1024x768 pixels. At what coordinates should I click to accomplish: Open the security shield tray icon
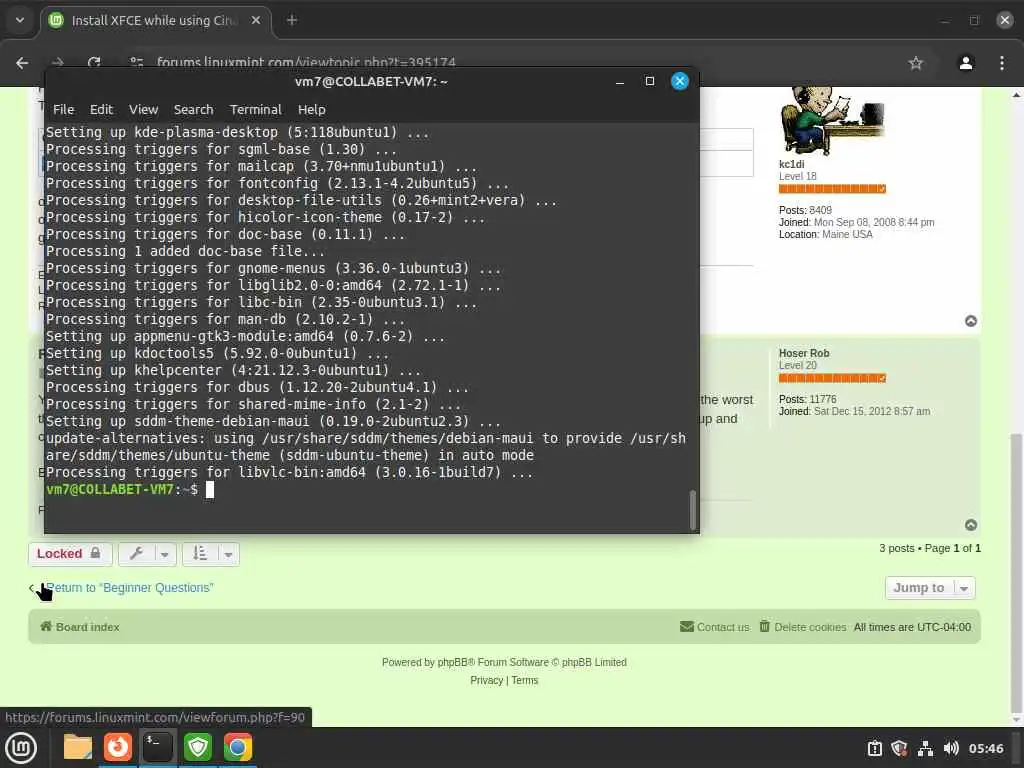pos(899,748)
